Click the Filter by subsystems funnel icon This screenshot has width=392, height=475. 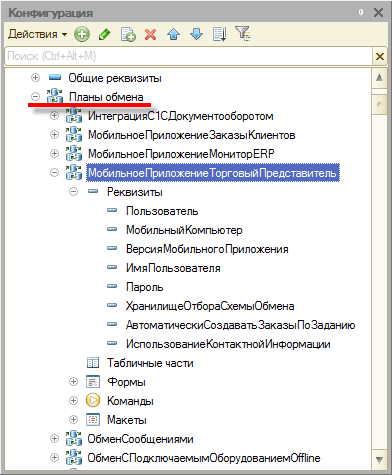pyautogui.click(x=243, y=33)
